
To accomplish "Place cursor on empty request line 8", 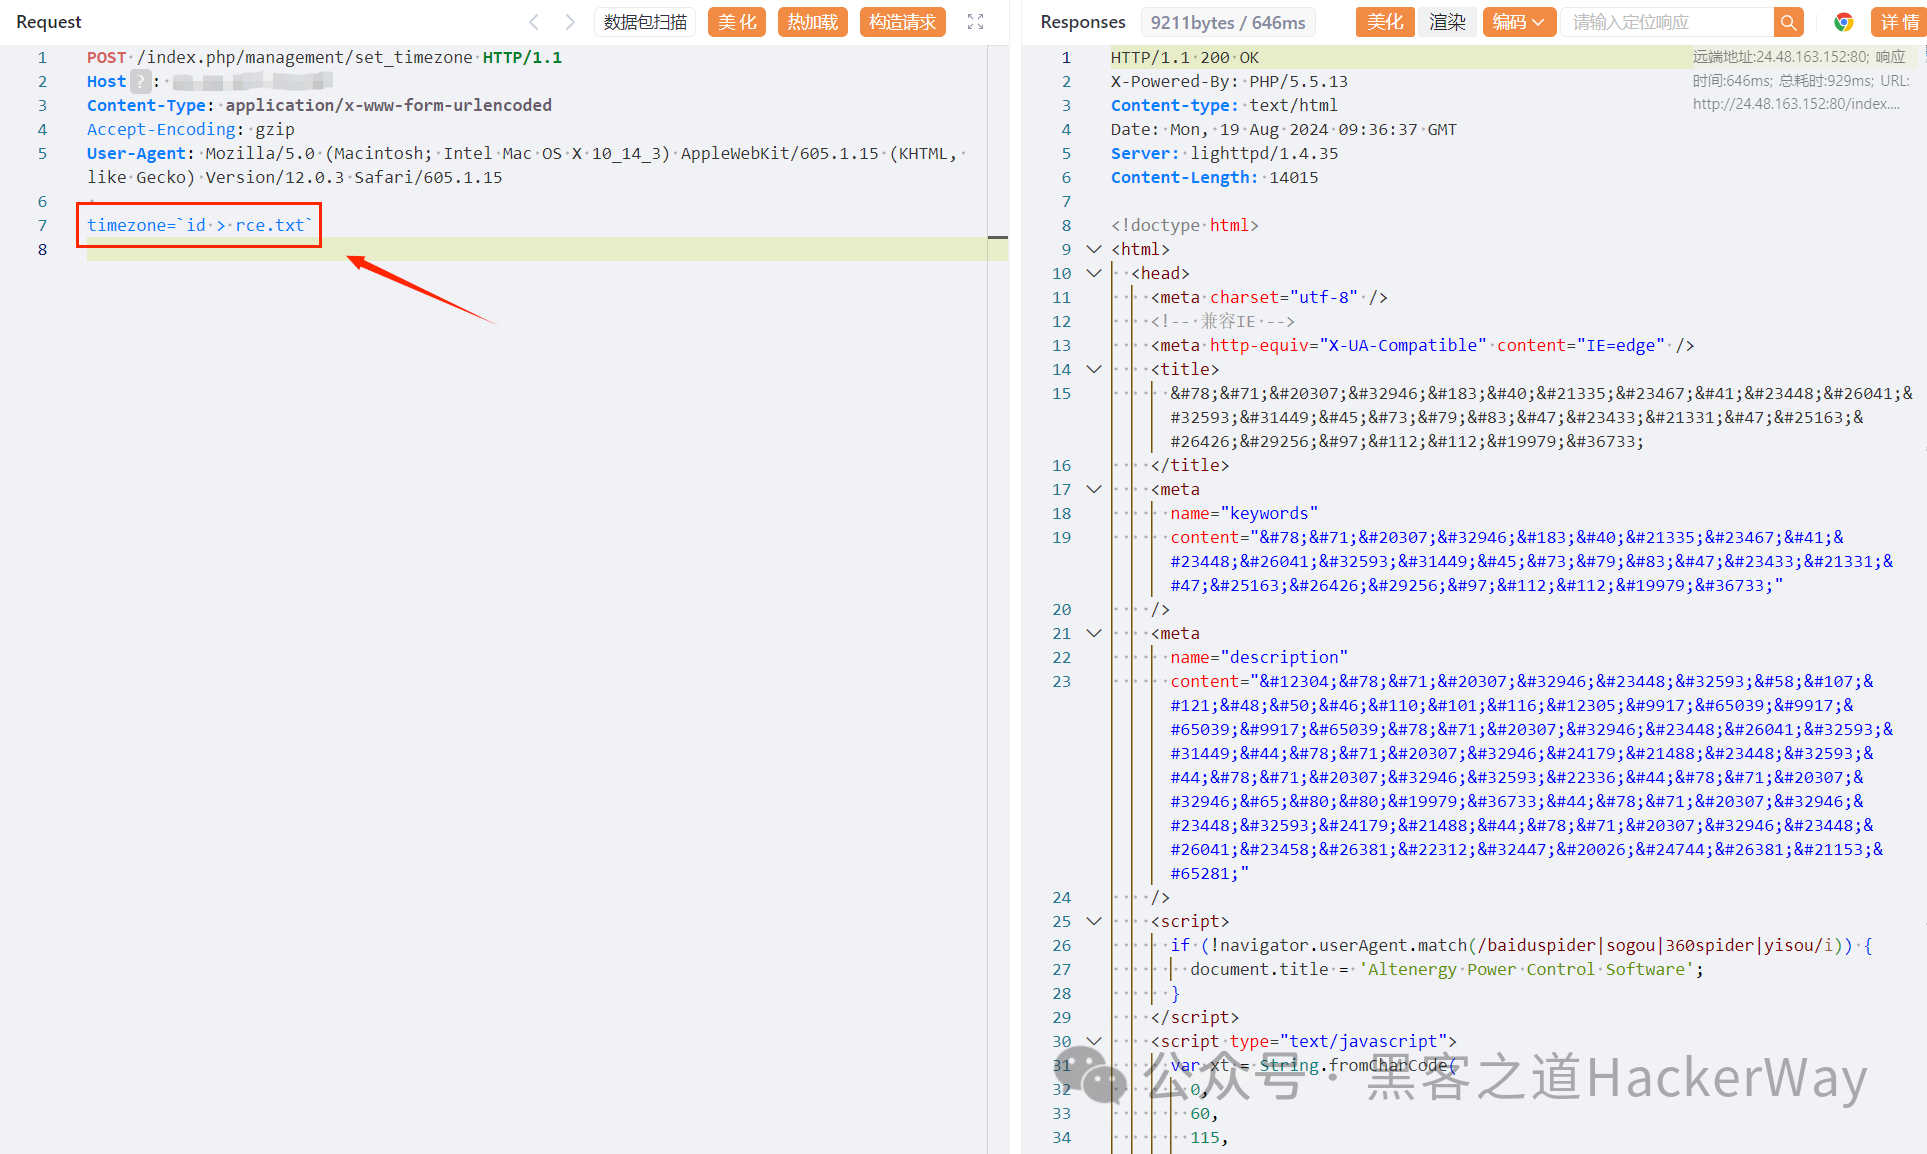I will pos(547,249).
